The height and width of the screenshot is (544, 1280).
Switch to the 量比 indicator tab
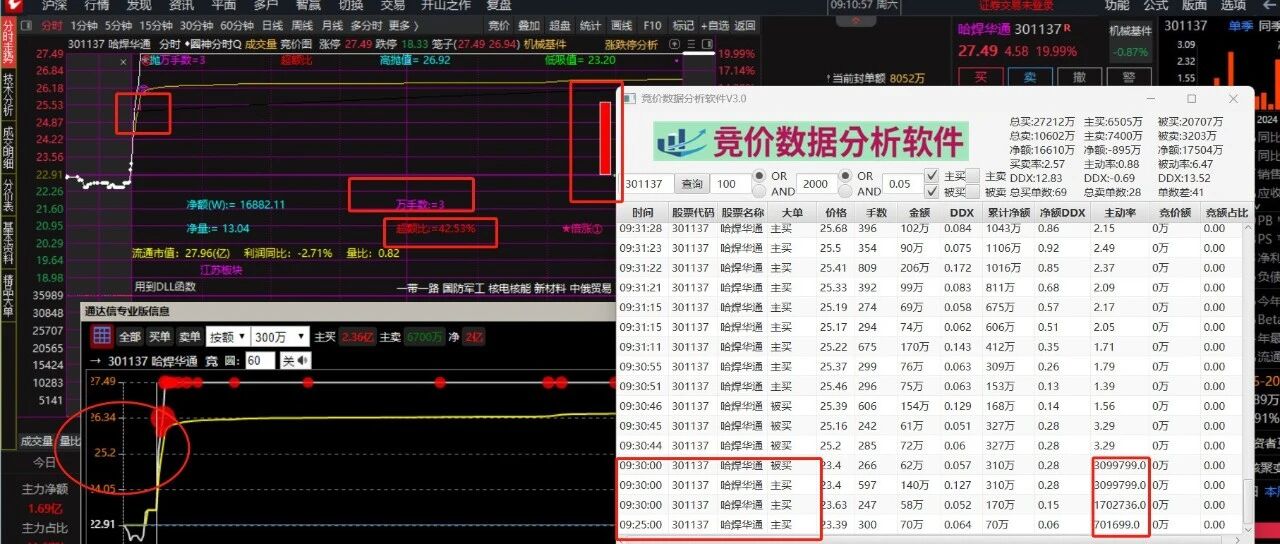70,441
